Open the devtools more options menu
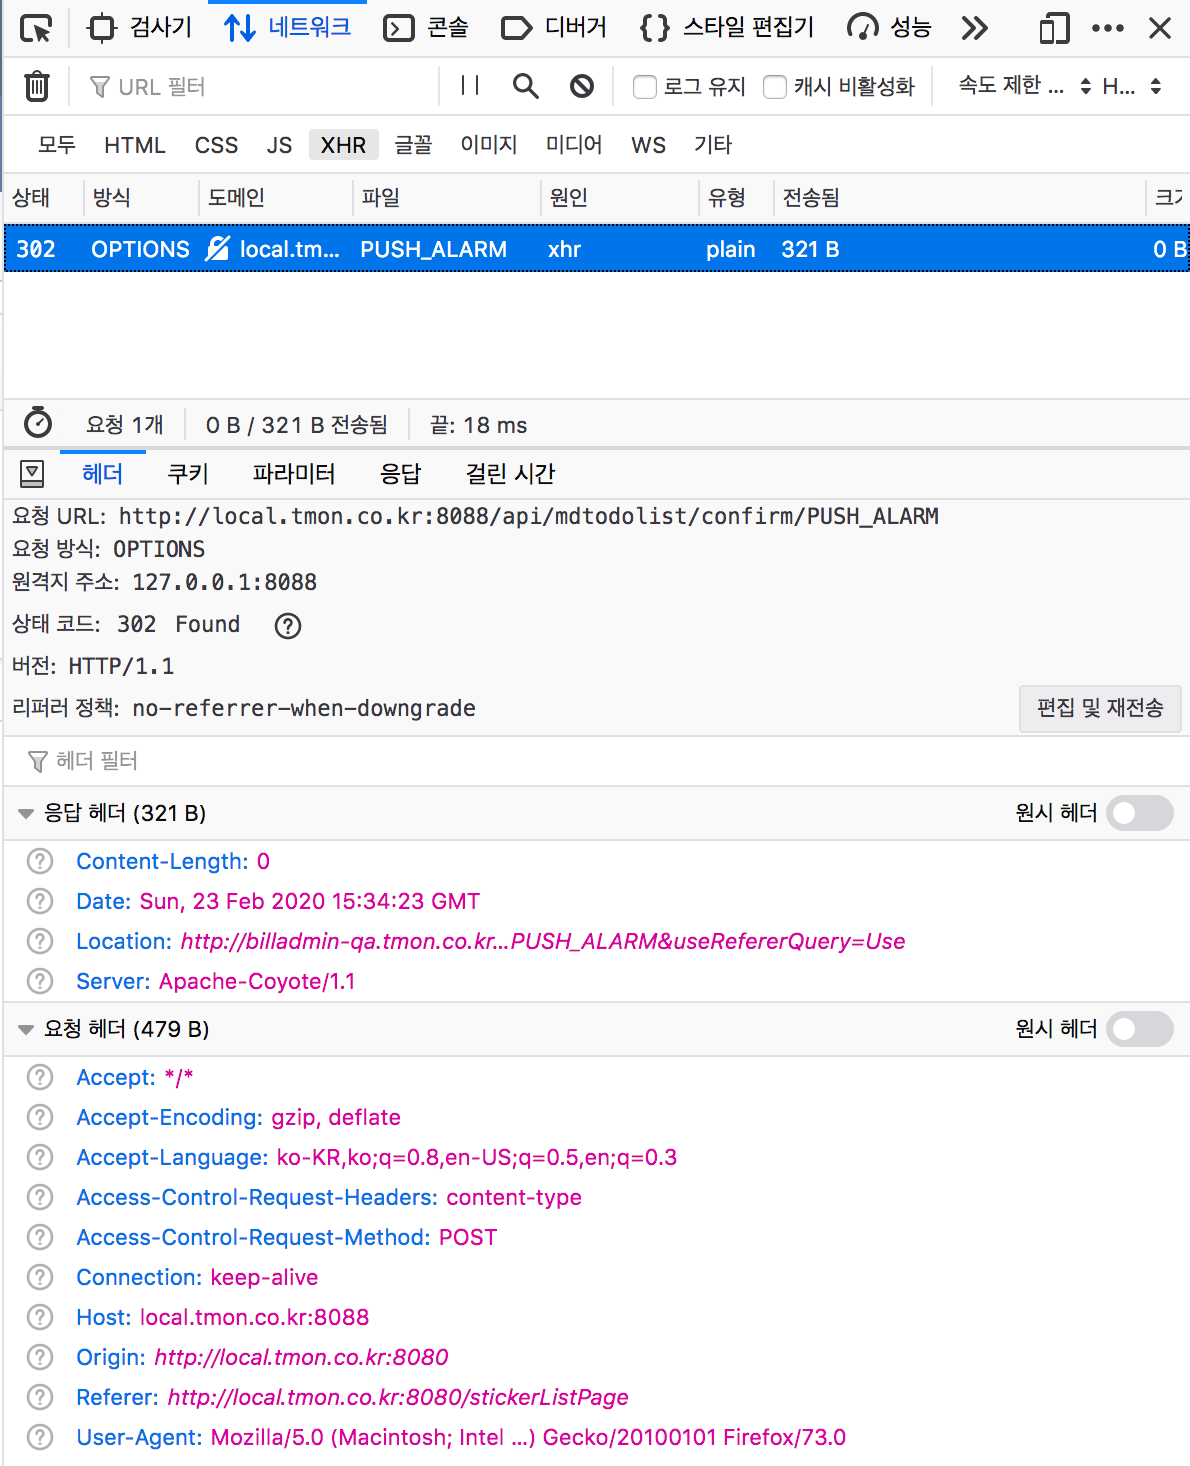1190x1466 pixels. pyautogui.click(x=1108, y=28)
